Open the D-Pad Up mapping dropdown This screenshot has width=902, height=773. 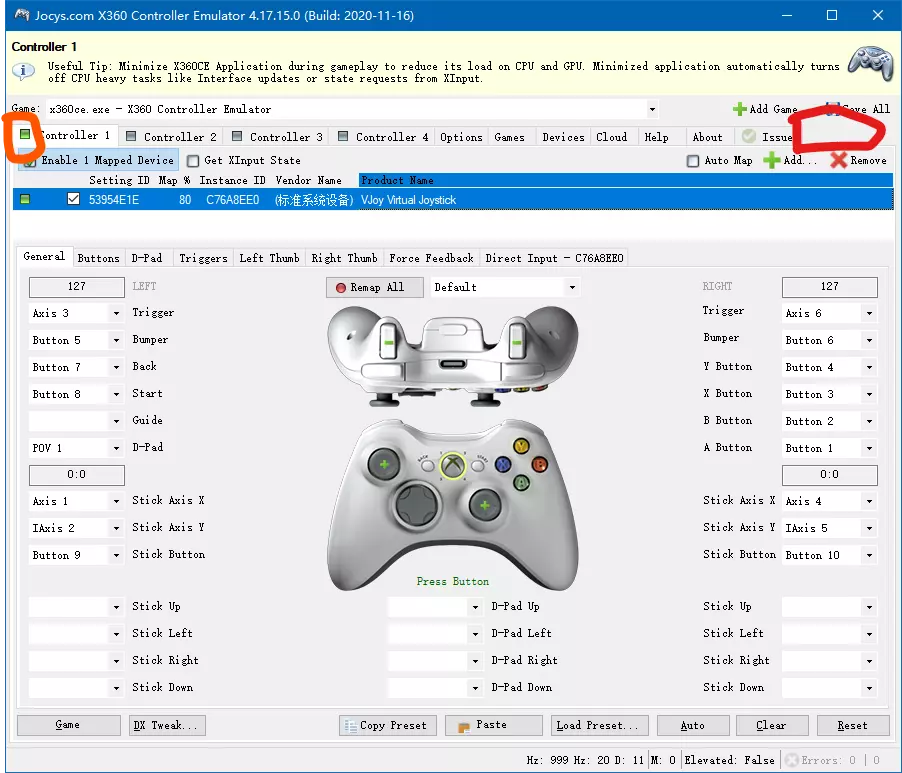475,607
